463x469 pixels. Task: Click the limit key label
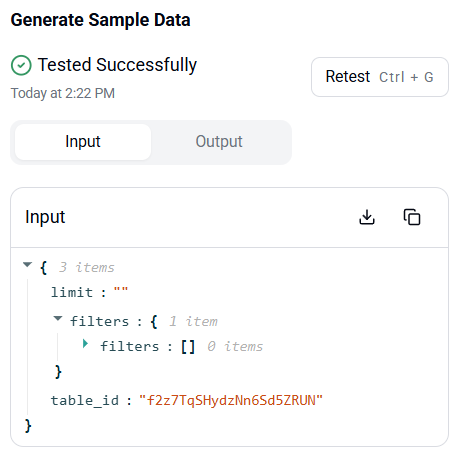72,292
